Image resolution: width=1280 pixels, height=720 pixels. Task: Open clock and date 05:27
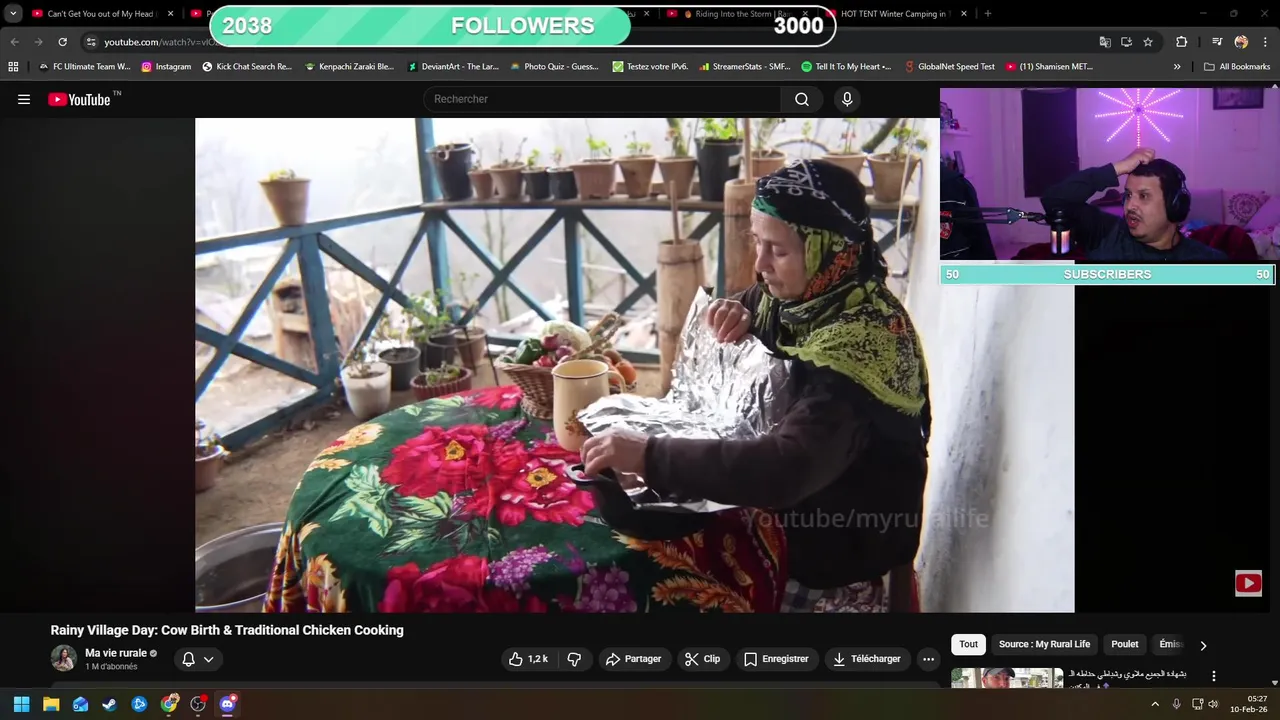1250,704
